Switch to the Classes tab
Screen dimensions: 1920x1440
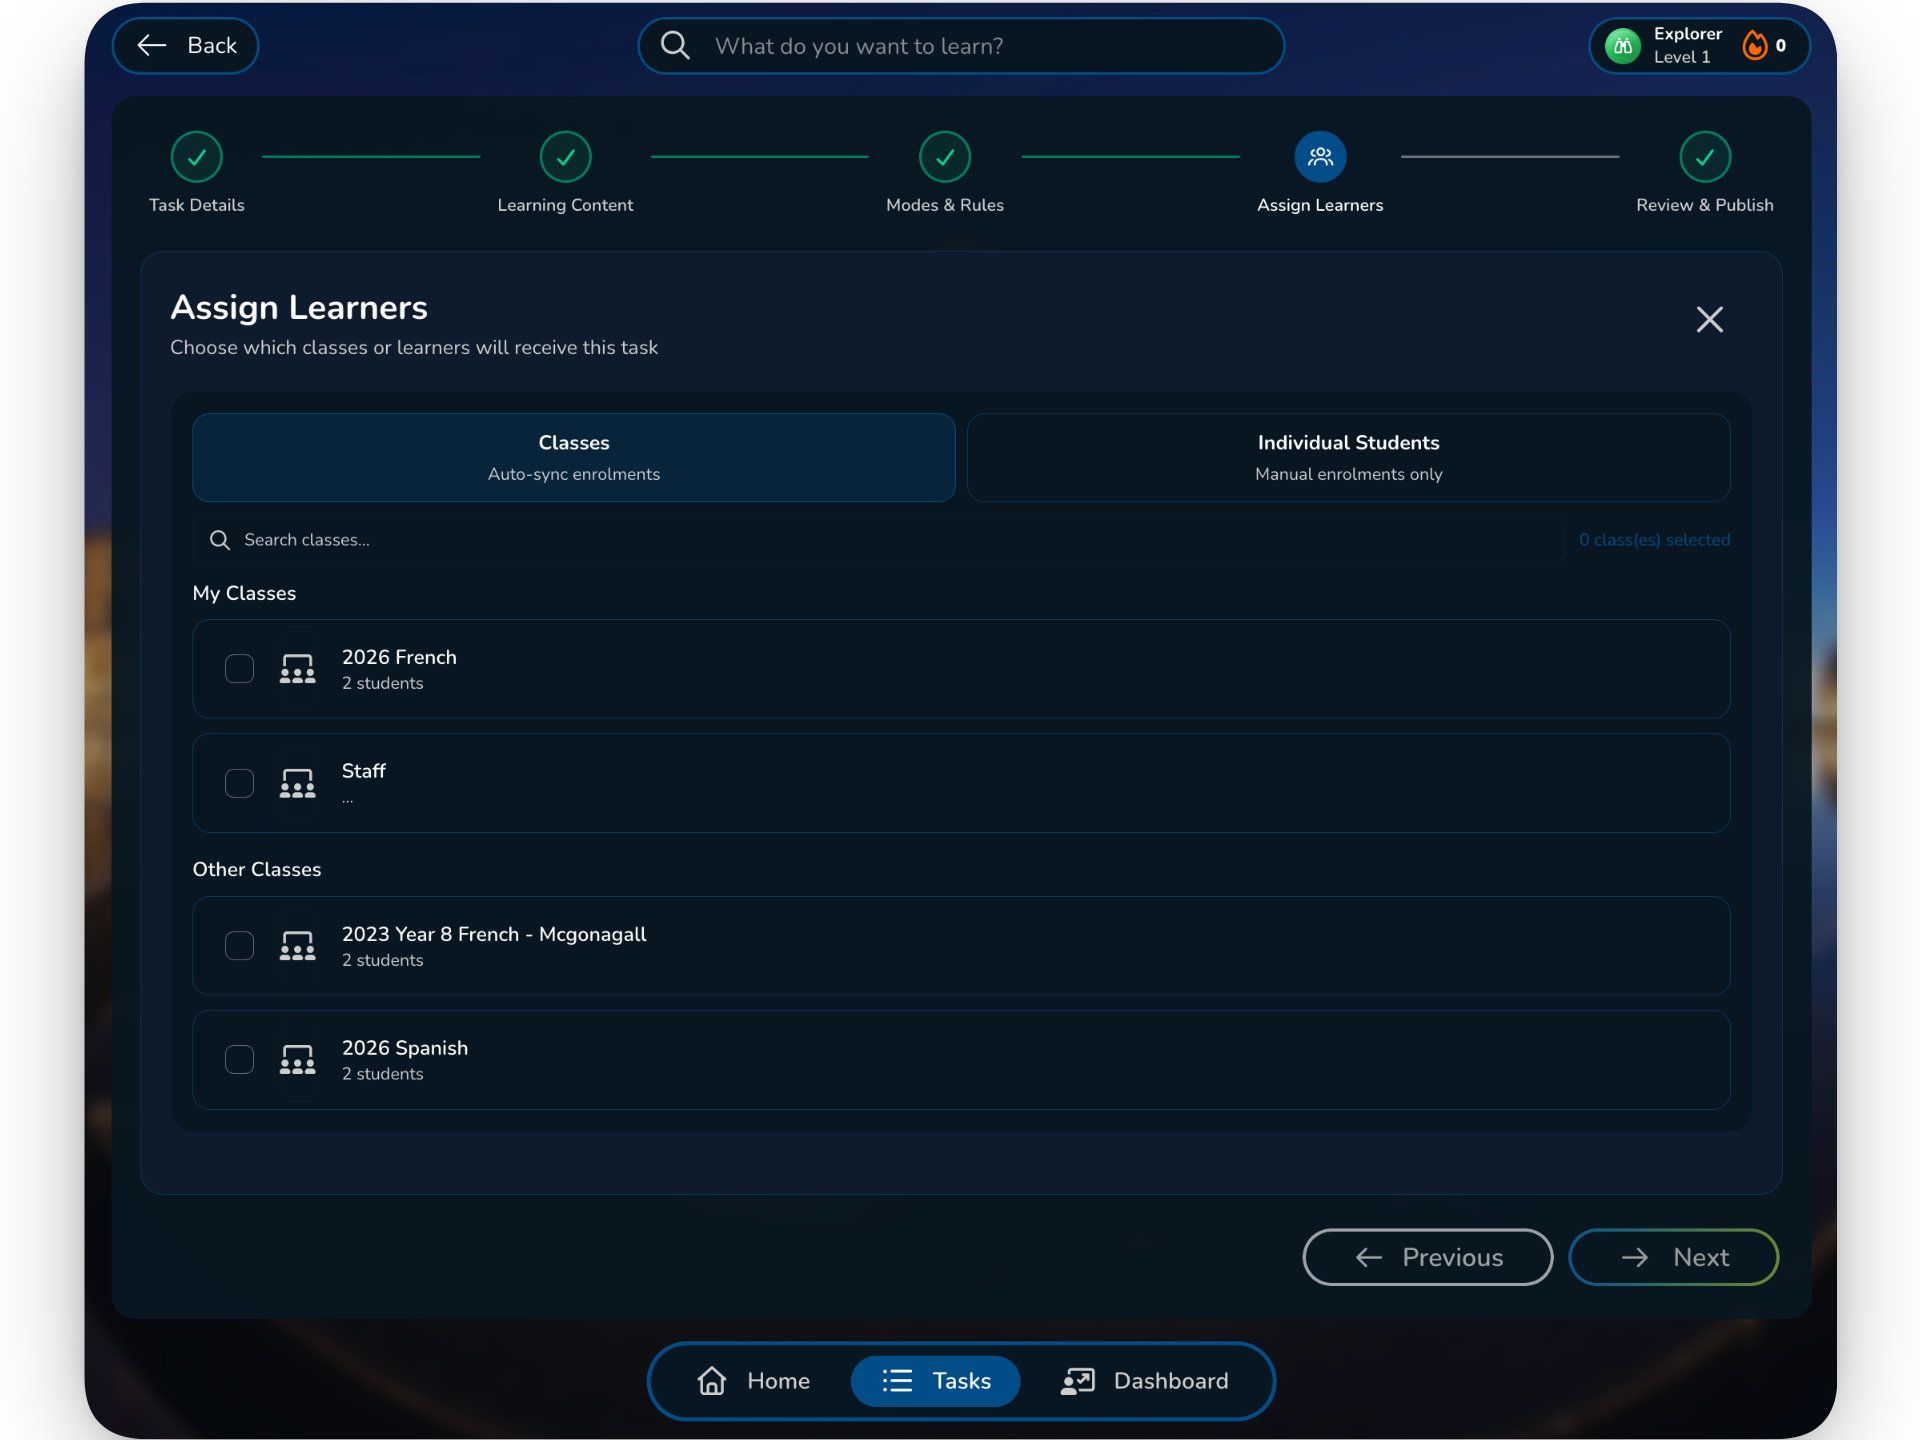click(574, 458)
